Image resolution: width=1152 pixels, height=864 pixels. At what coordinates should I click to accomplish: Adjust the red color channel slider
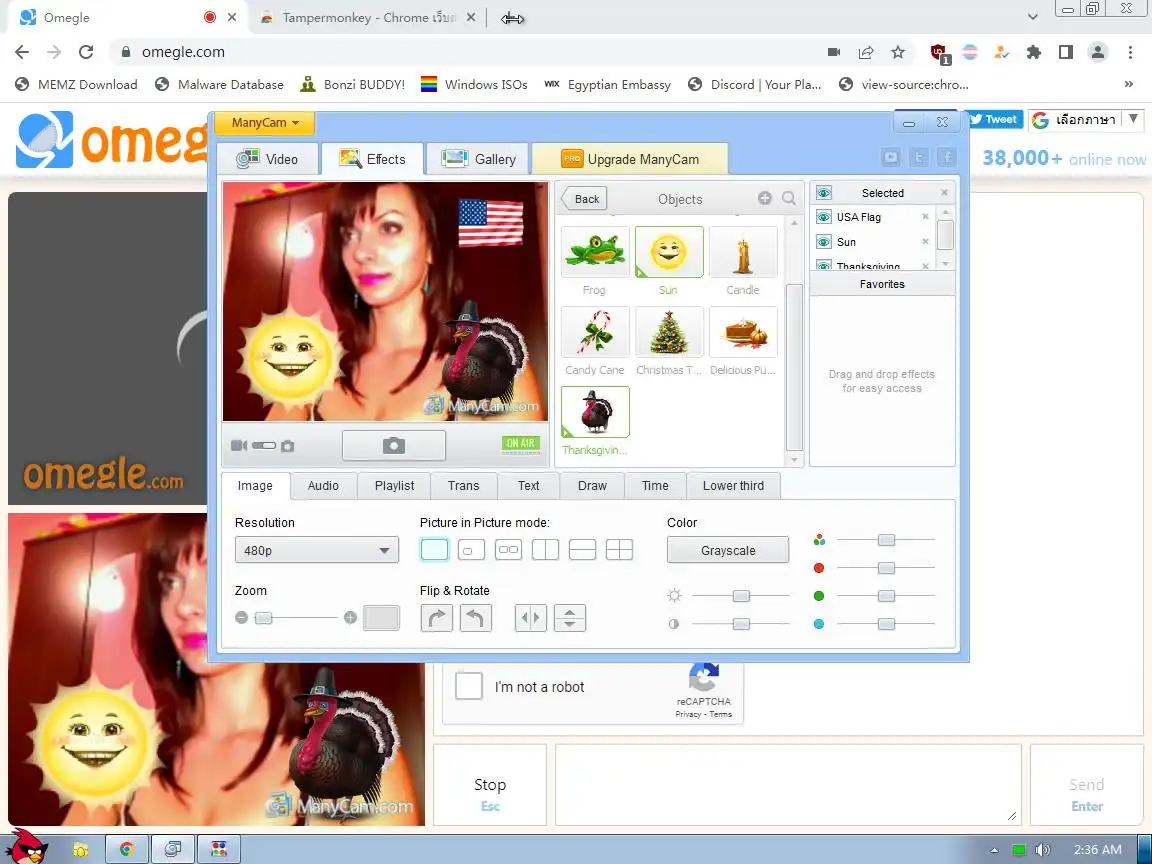click(886, 568)
